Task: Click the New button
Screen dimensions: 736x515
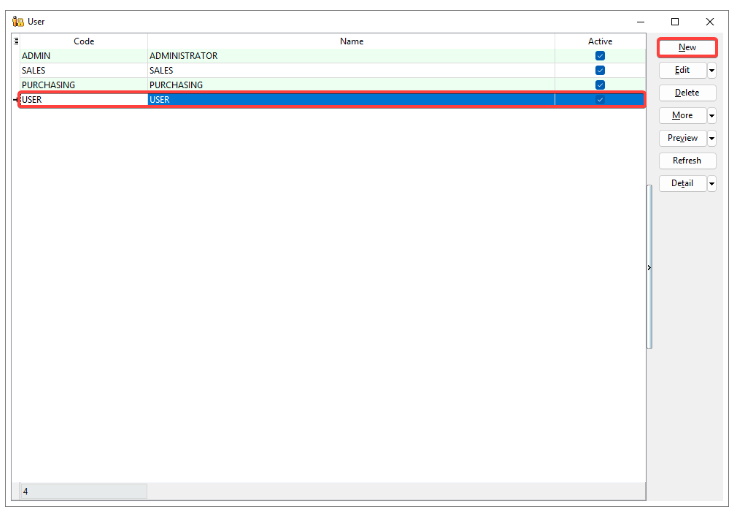Action: [x=687, y=47]
